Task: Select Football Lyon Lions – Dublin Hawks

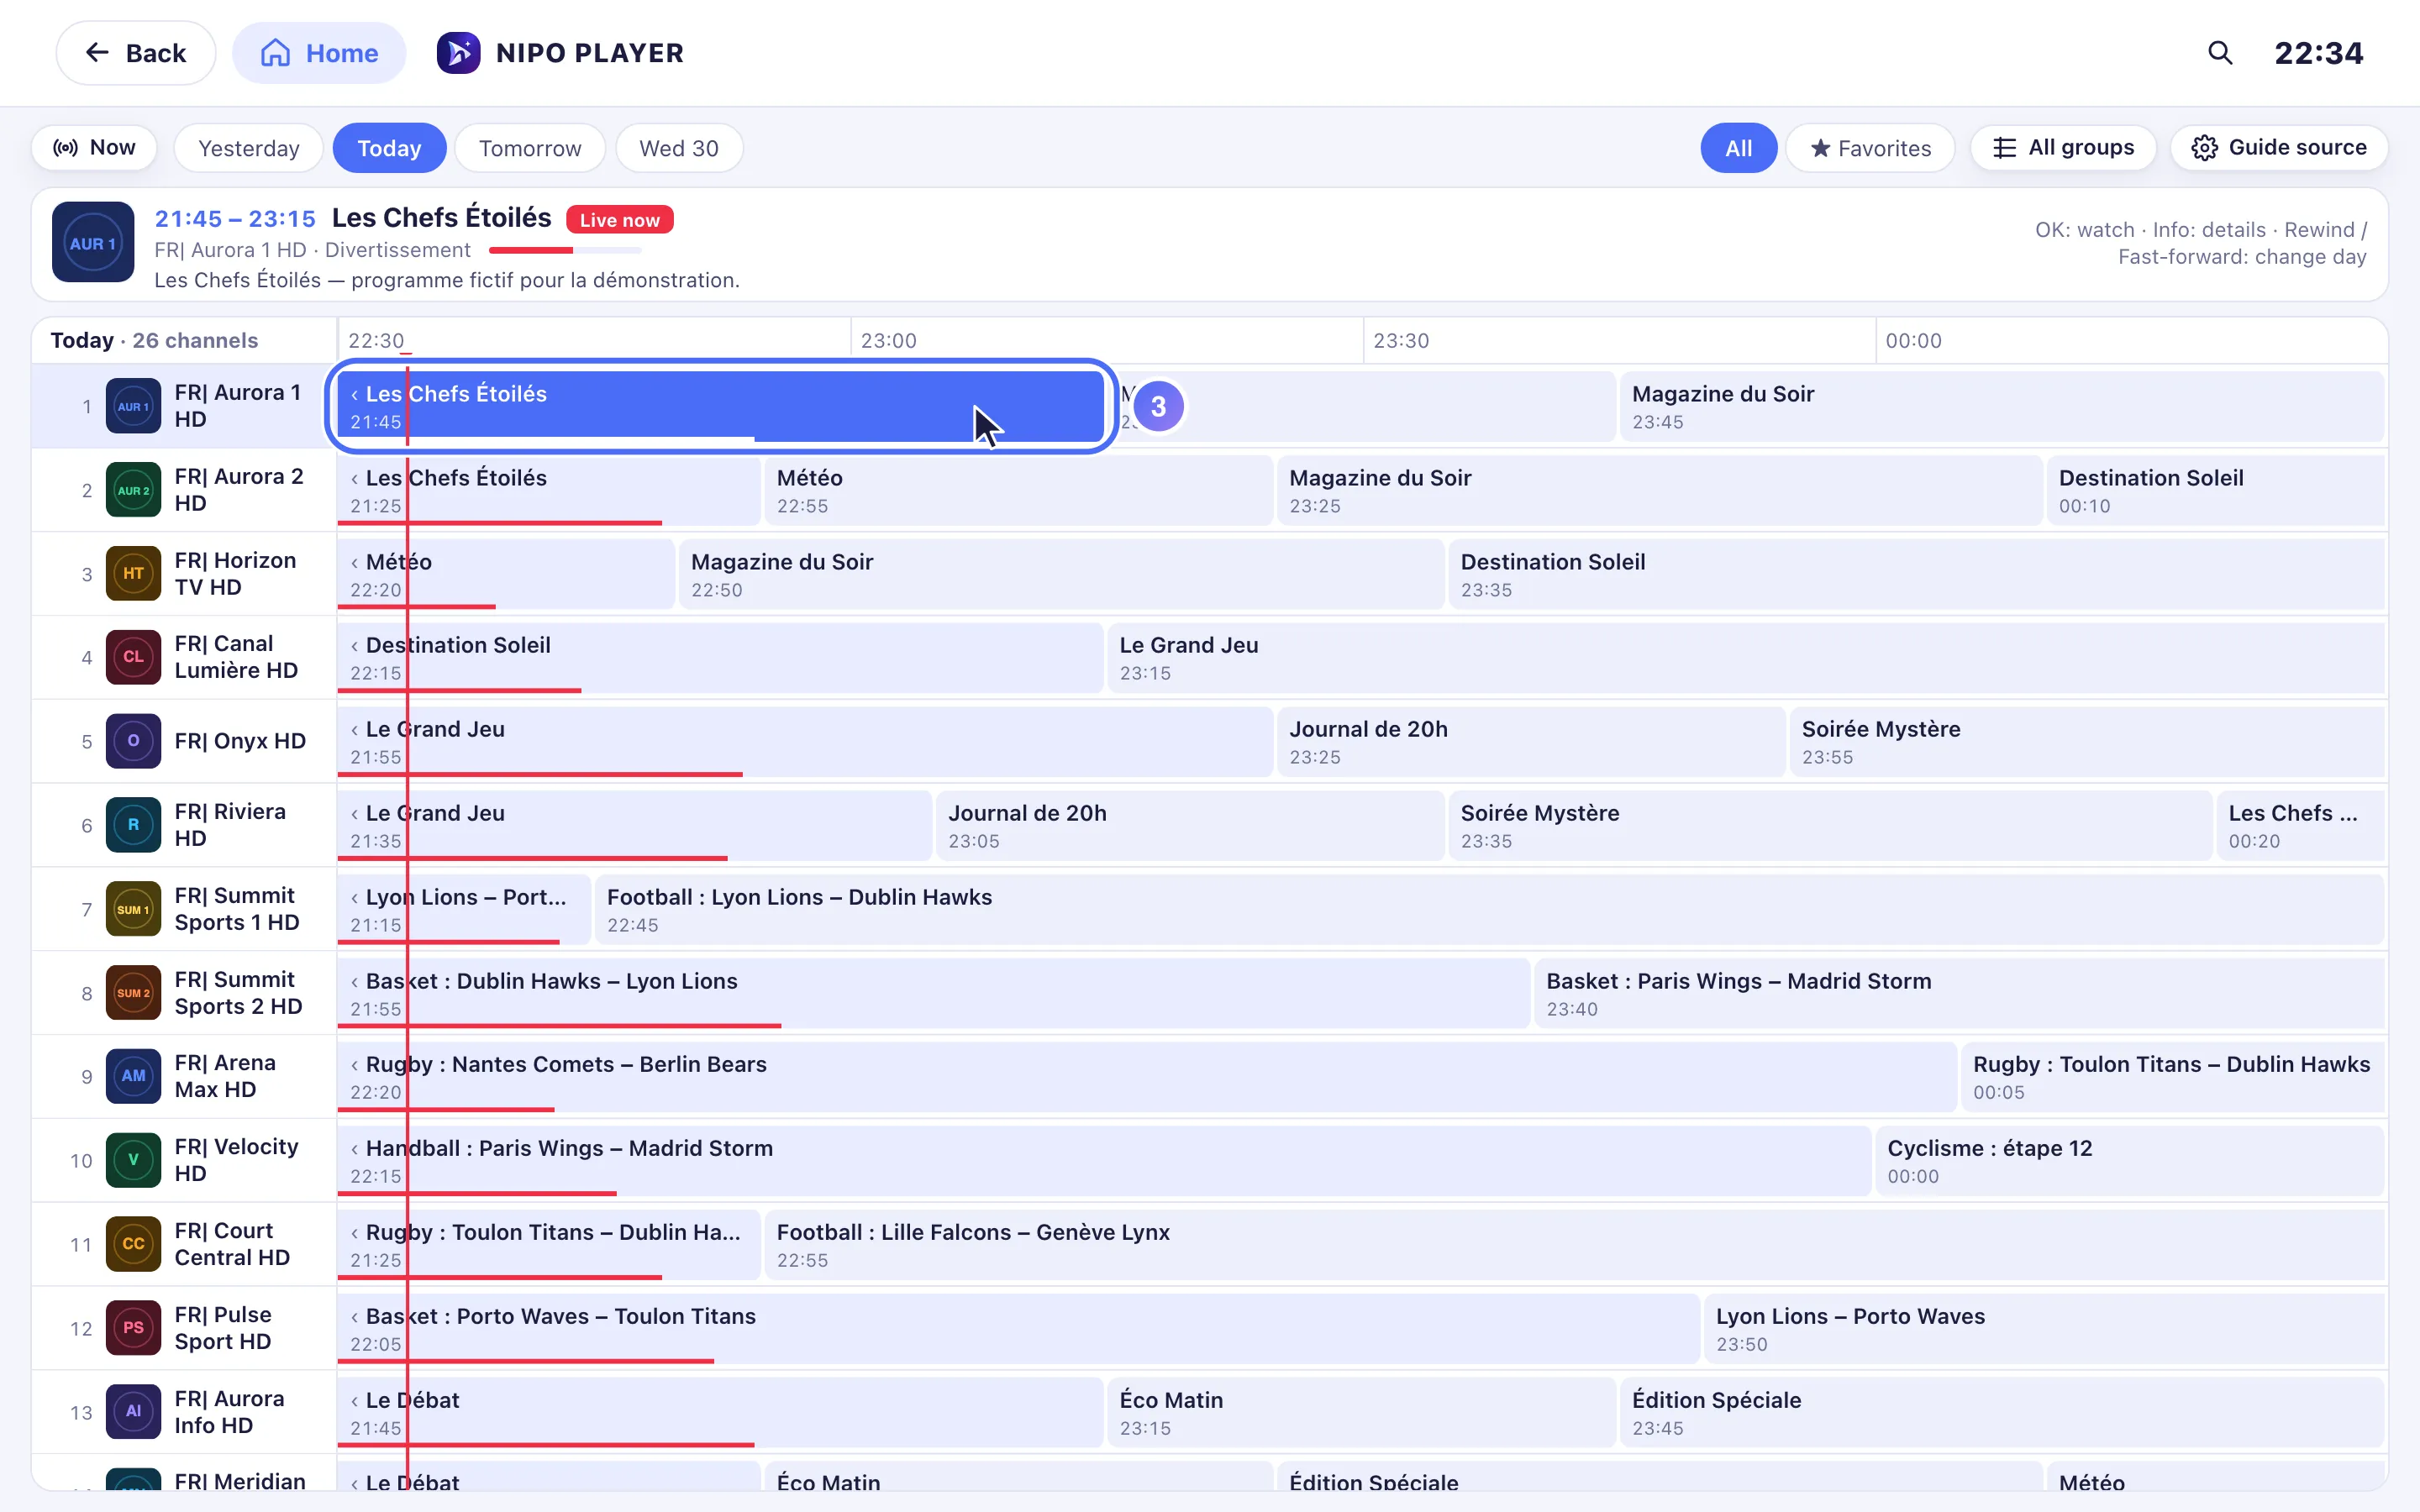Action: click(1489, 909)
